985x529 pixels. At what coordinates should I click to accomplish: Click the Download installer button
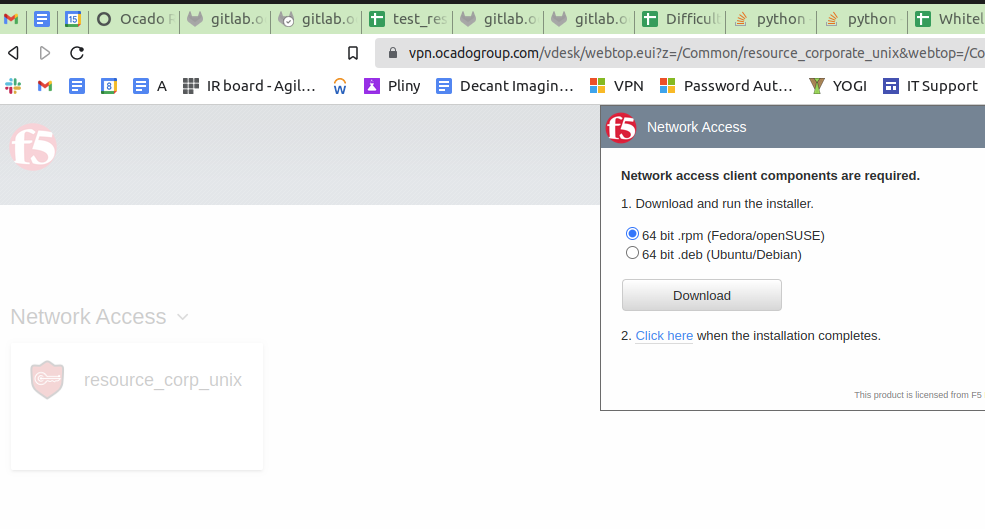[701, 295]
